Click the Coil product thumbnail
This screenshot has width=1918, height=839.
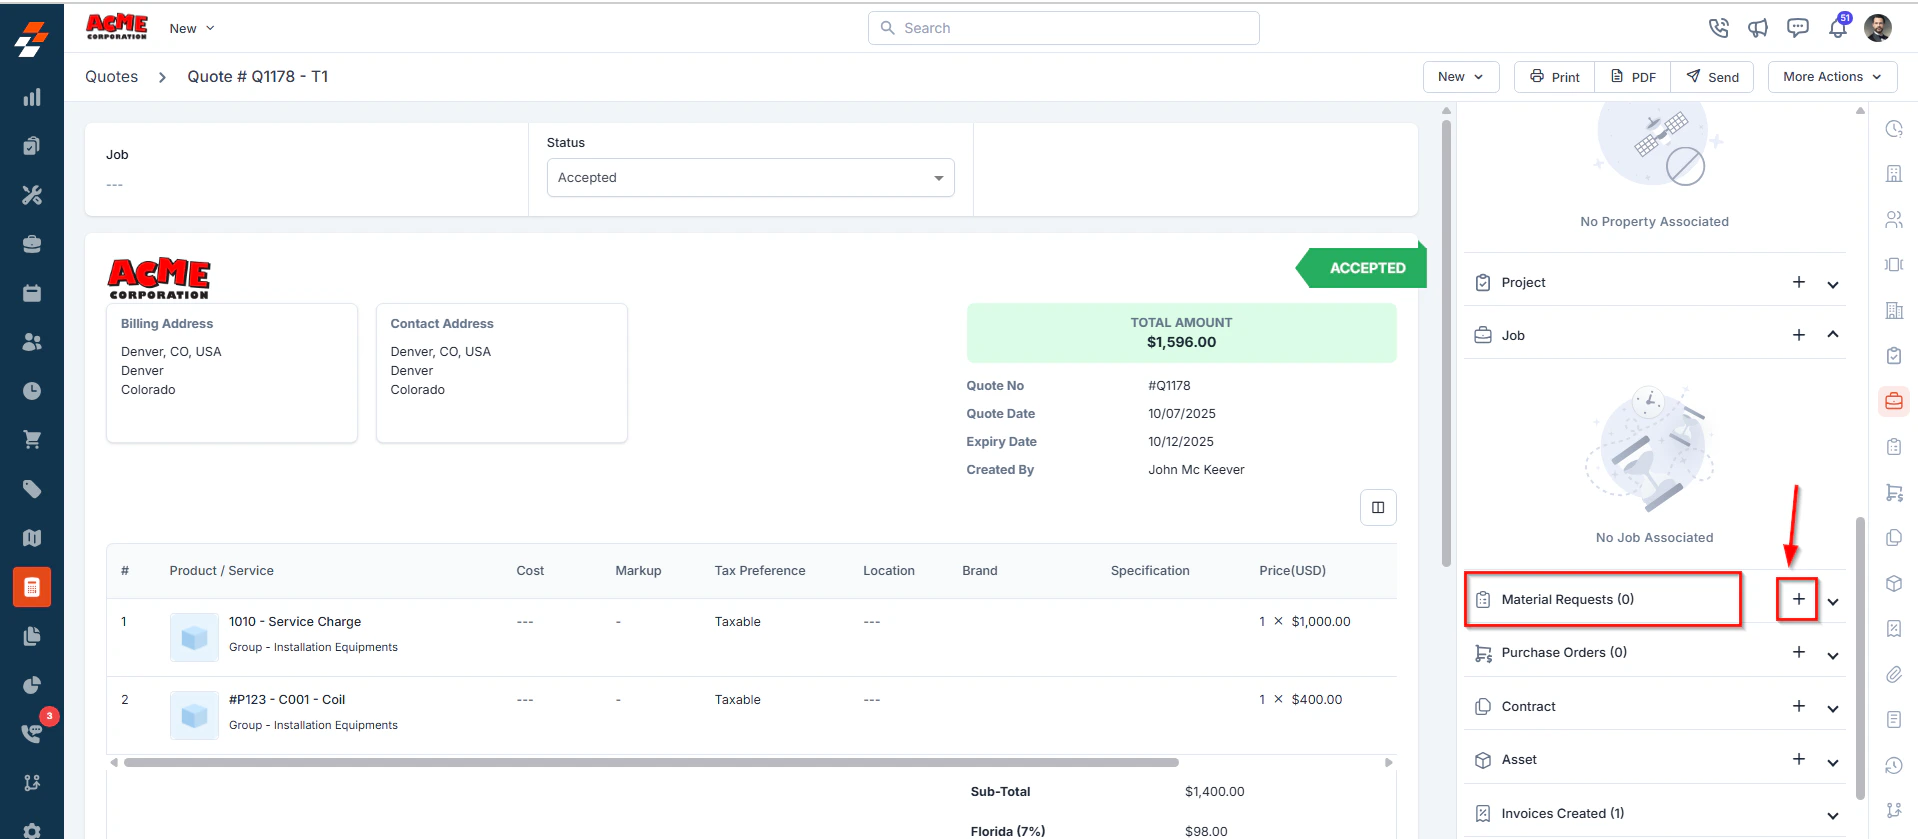pos(194,715)
